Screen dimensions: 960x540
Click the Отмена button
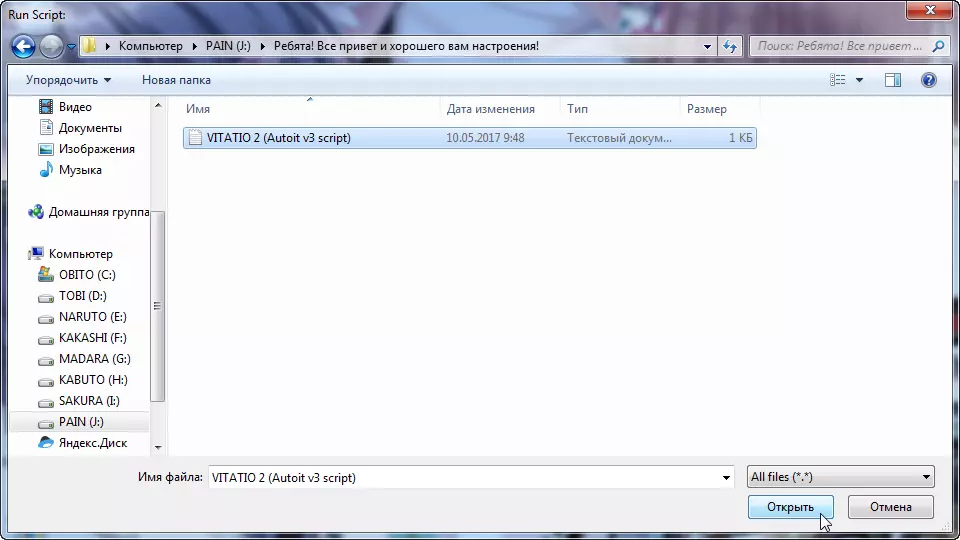pos(891,507)
